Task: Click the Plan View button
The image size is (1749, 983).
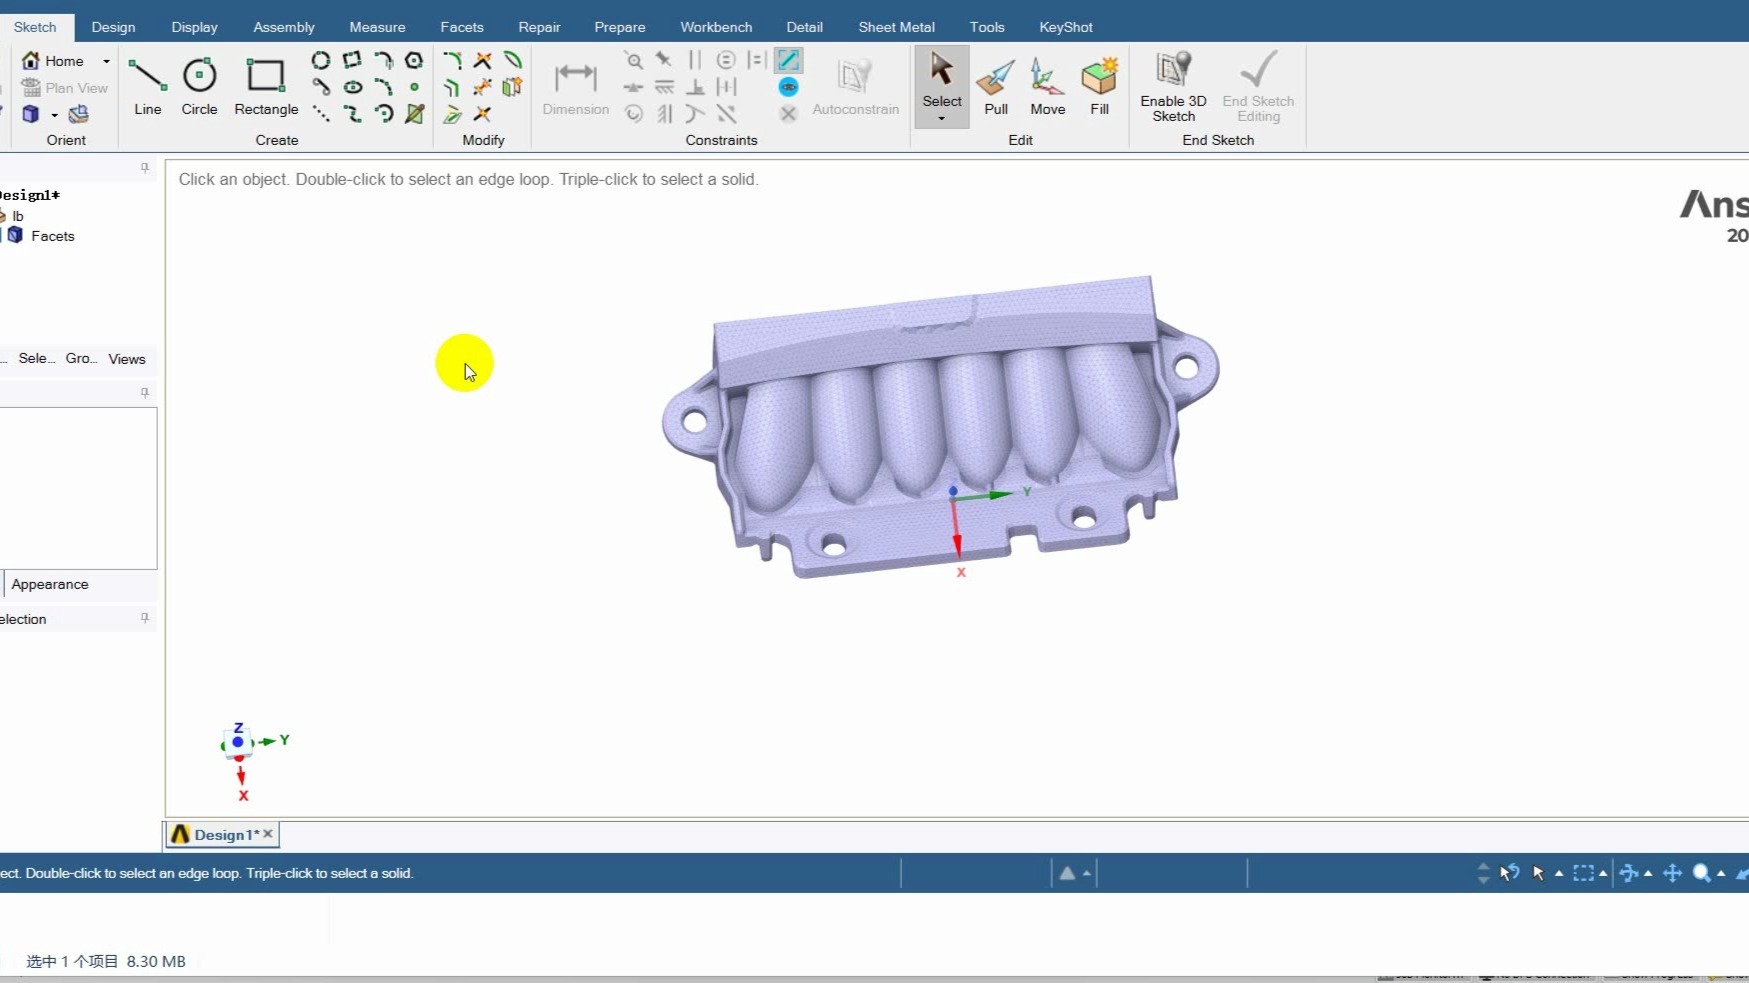Action: click(64, 87)
